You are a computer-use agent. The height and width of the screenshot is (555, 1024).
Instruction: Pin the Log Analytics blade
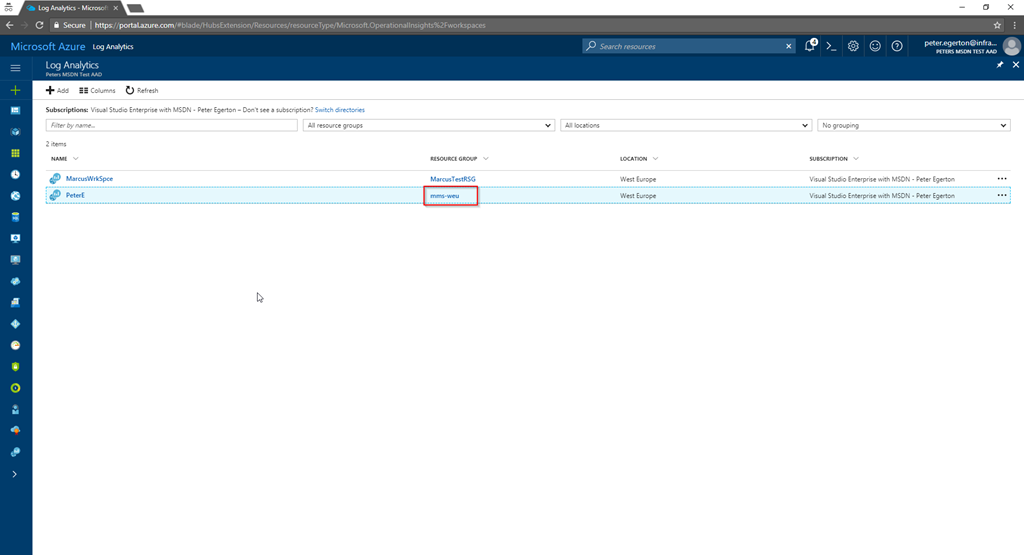click(1000, 65)
